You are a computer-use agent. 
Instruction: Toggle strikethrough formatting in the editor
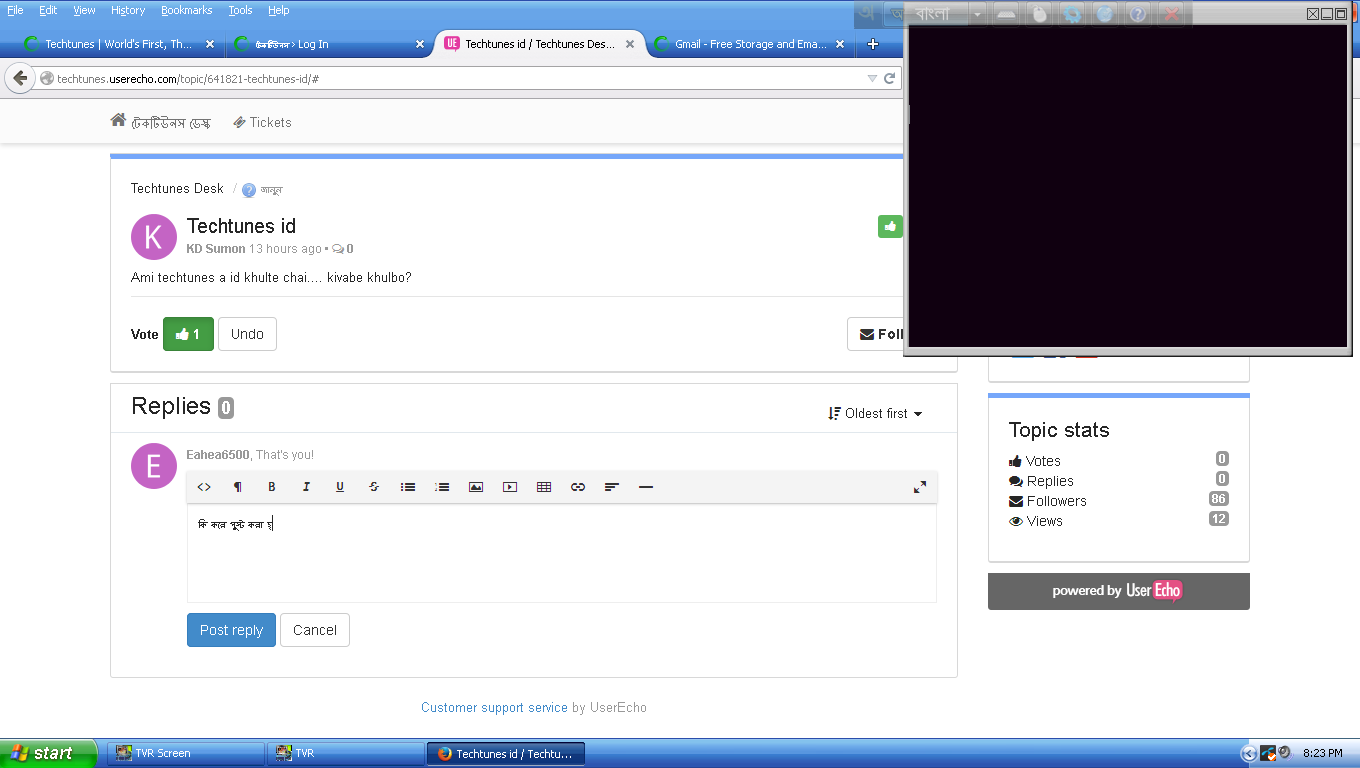(x=374, y=487)
